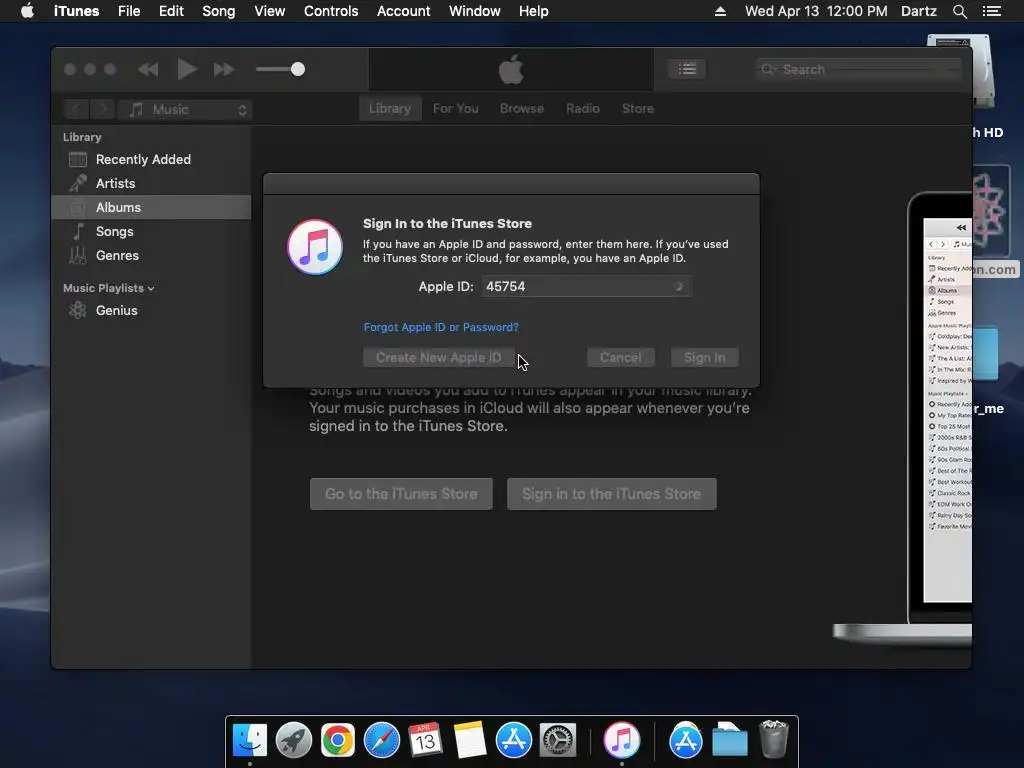Launch Google Chrome from the Dock
Viewport: 1024px width, 768px height.
pos(338,740)
